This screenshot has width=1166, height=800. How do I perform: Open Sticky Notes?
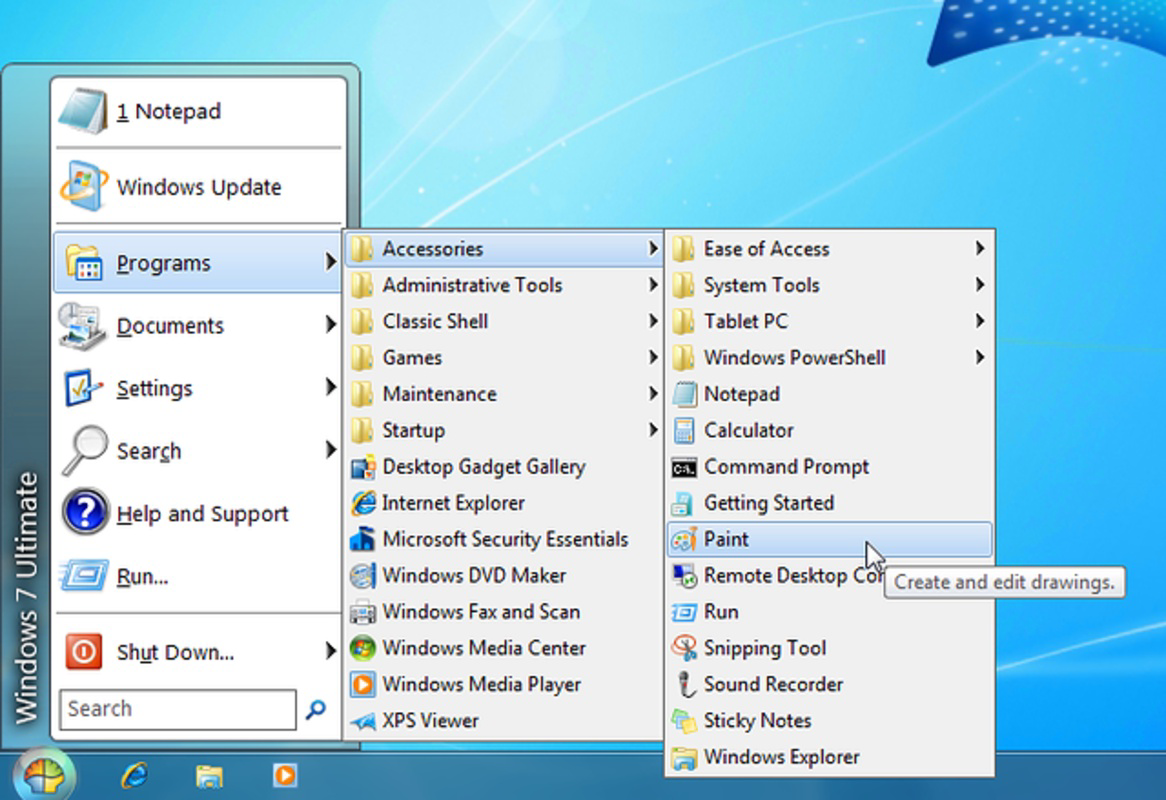point(757,720)
